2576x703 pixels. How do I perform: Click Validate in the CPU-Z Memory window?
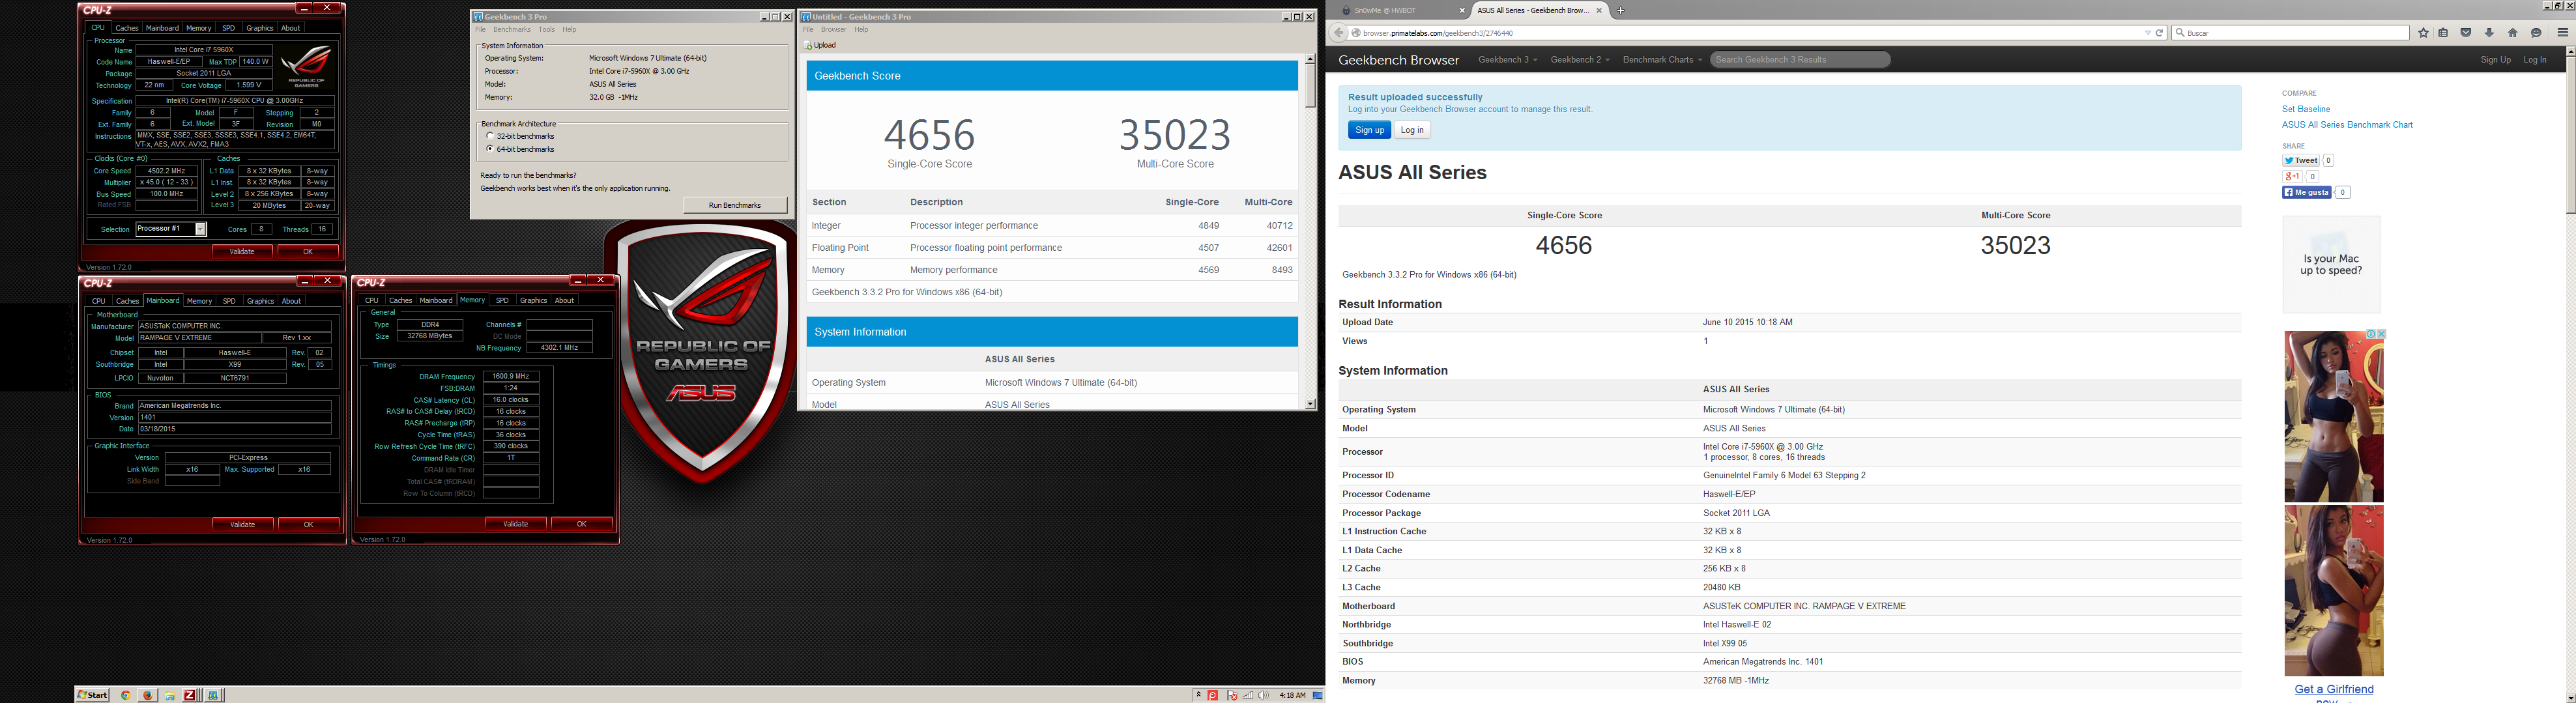pyautogui.click(x=516, y=524)
